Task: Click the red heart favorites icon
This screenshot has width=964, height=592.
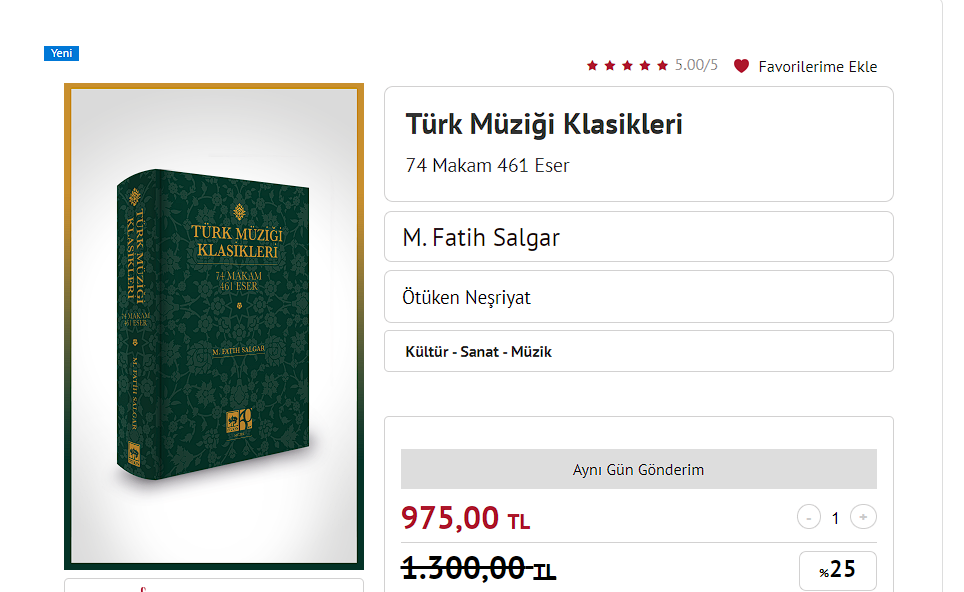Action: coord(741,66)
